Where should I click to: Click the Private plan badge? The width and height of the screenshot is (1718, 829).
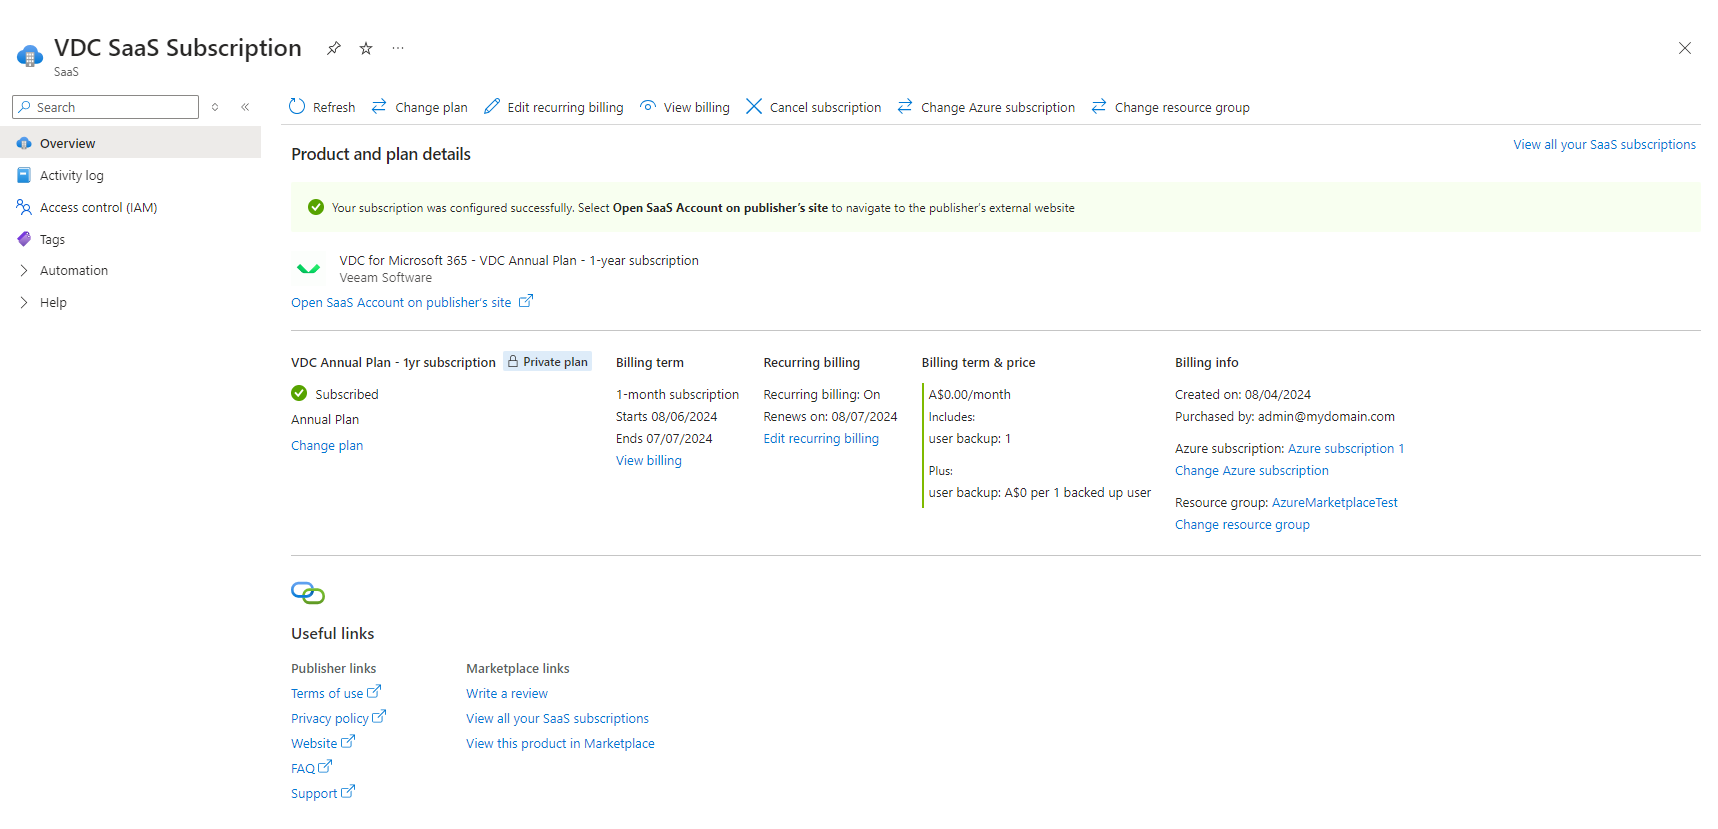(x=547, y=362)
